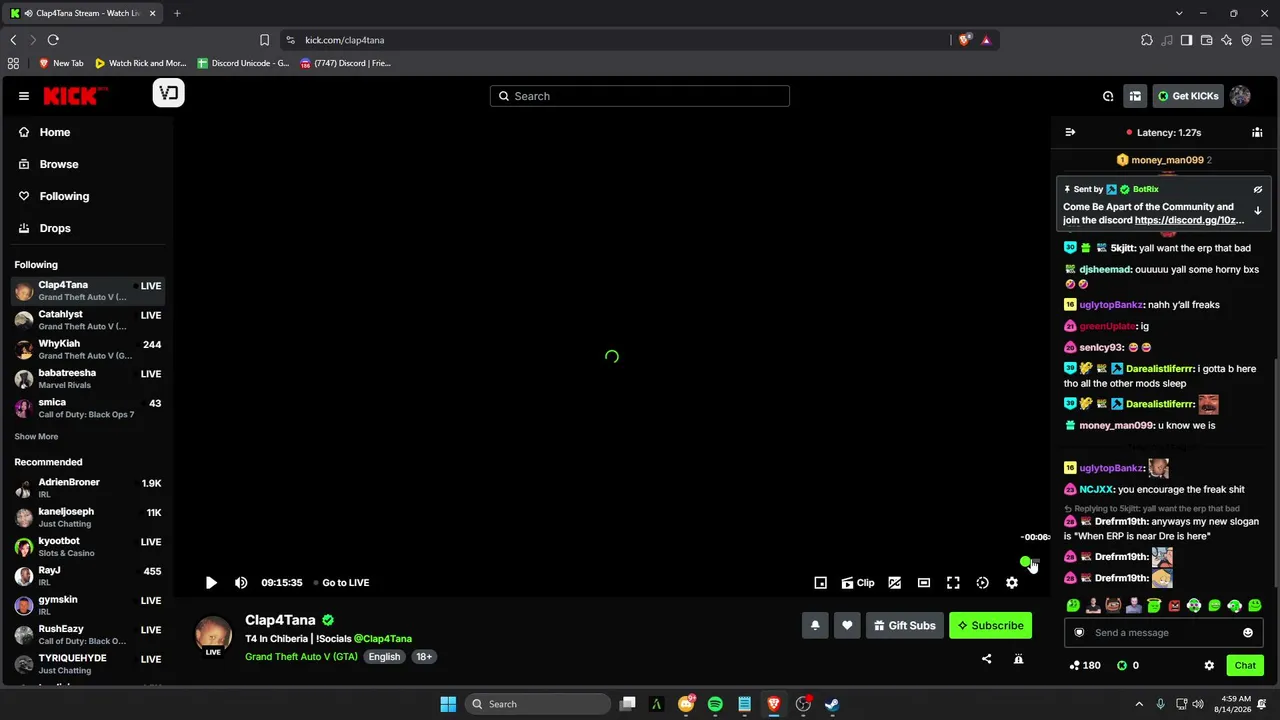Send message with the Chat button
The height and width of the screenshot is (720, 1280).
pos(1245,665)
